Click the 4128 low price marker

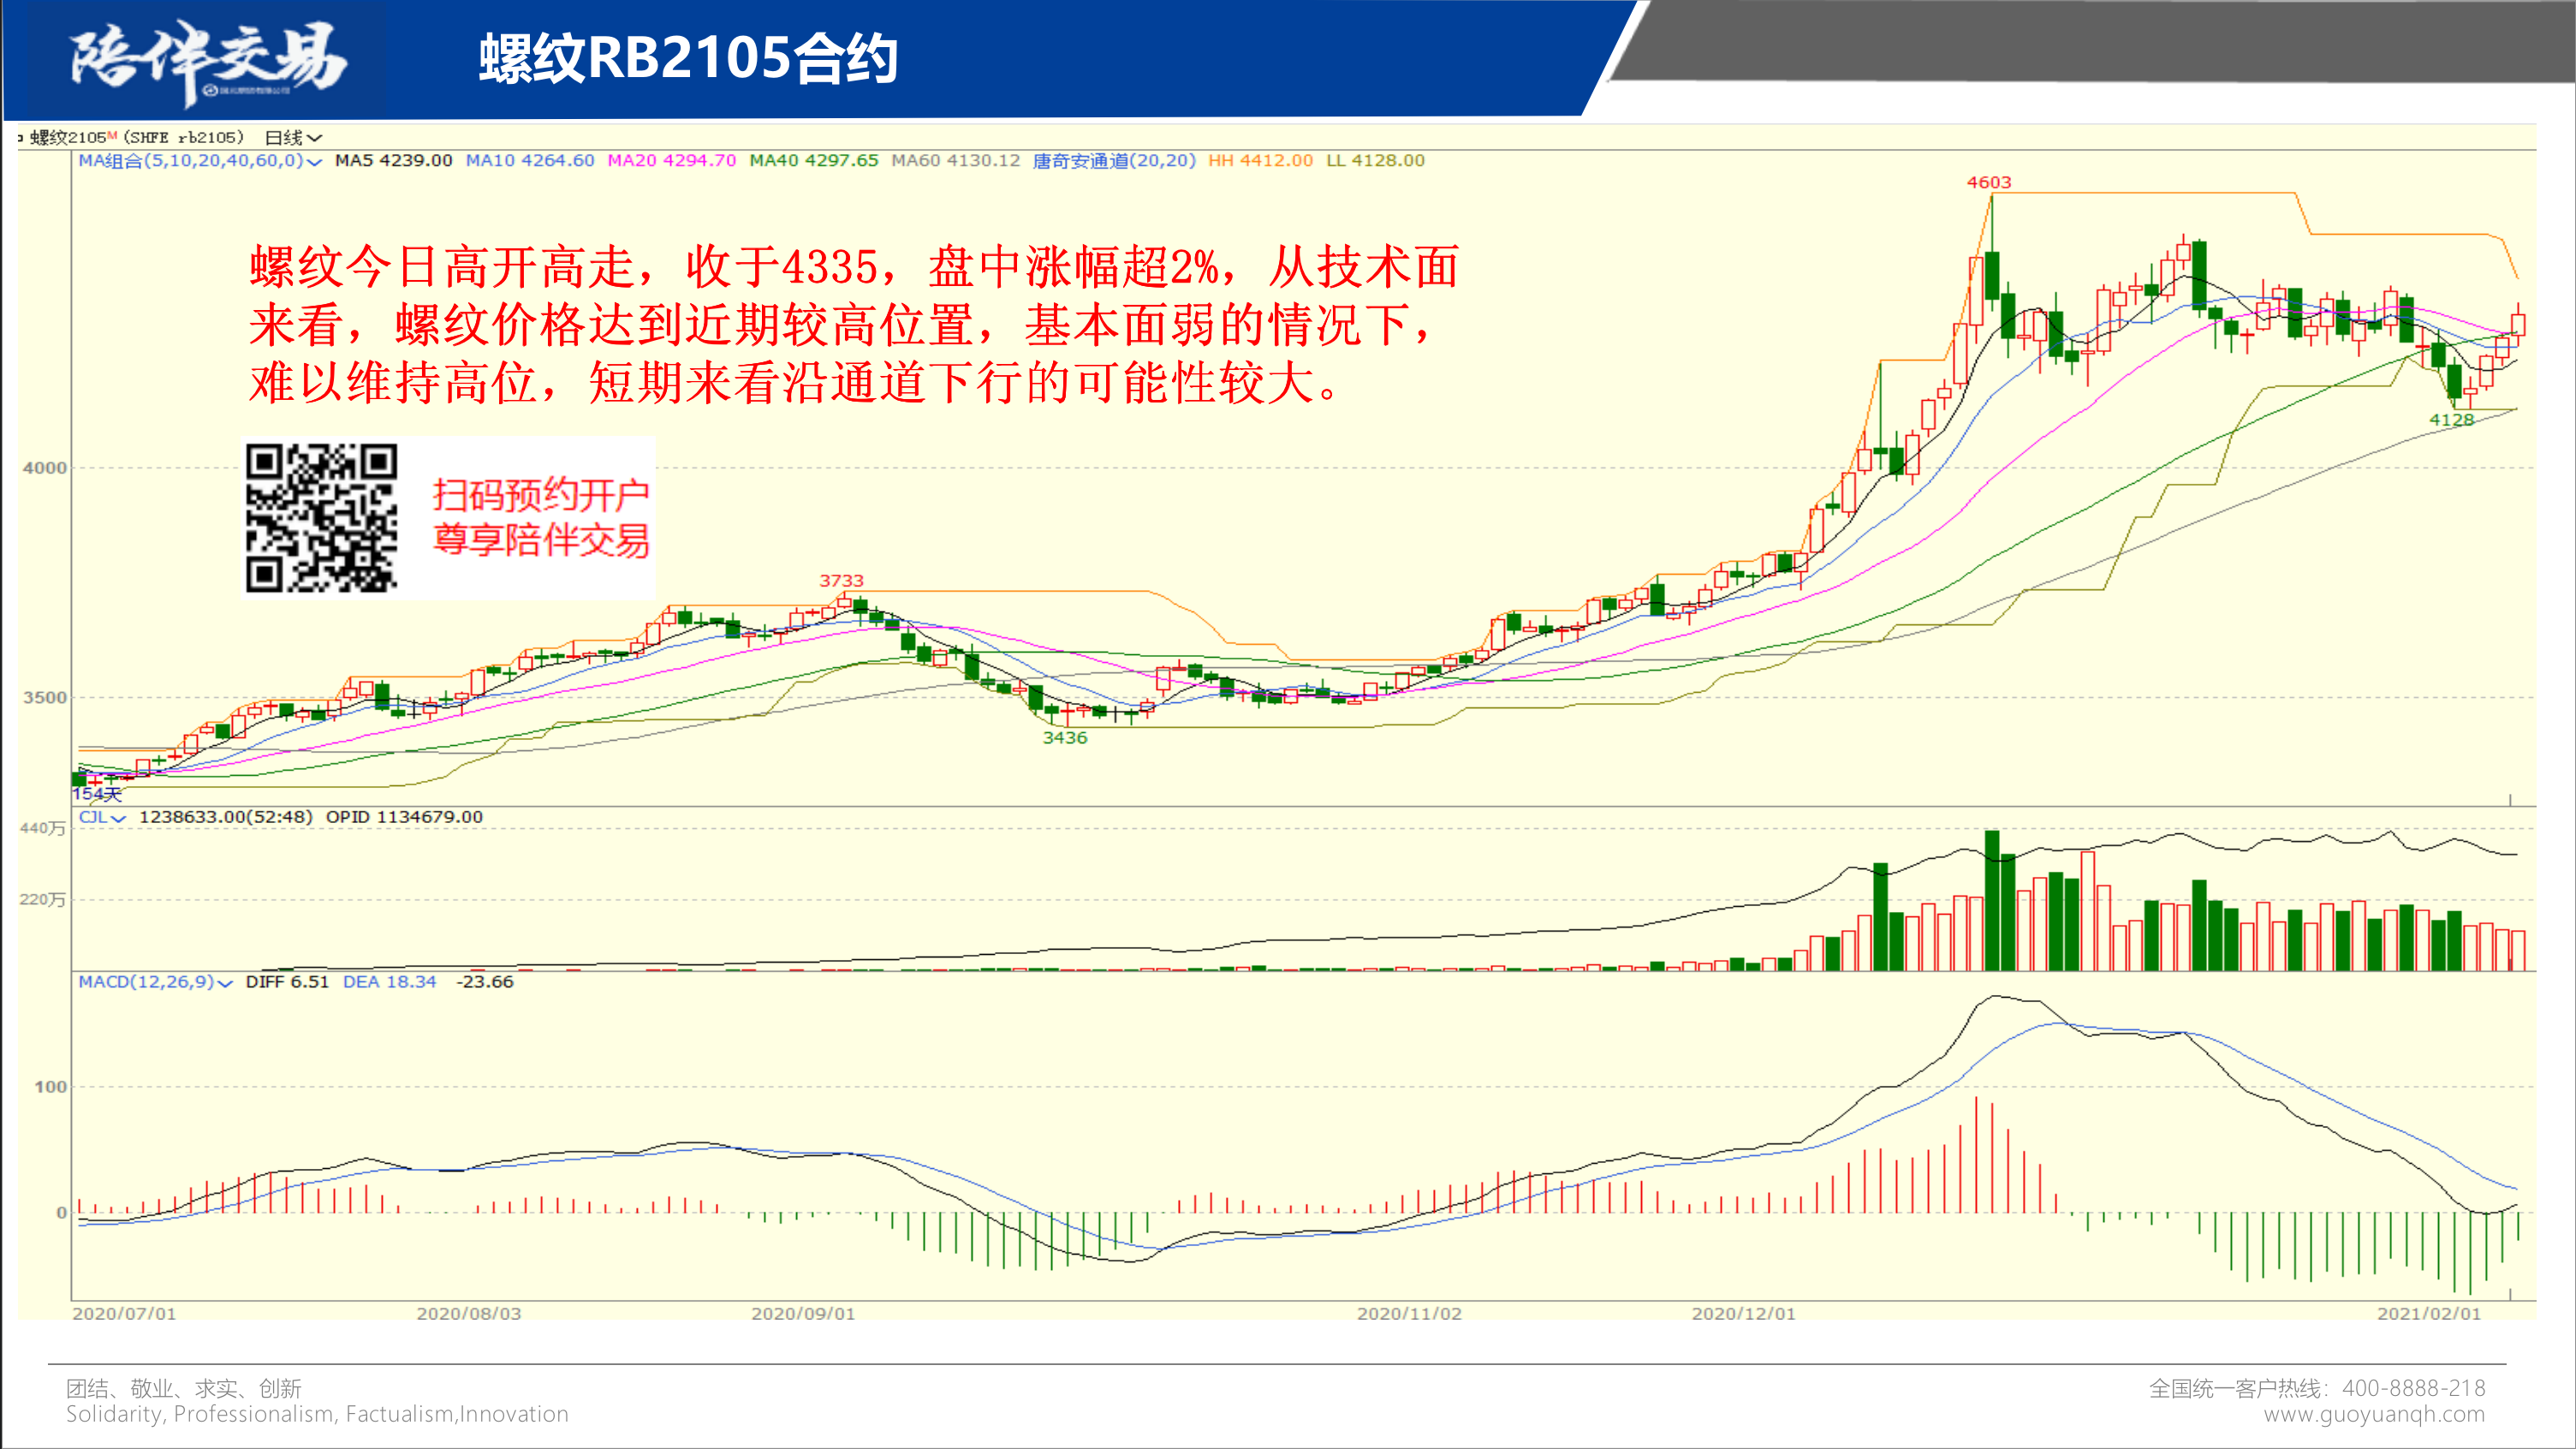click(2451, 420)
